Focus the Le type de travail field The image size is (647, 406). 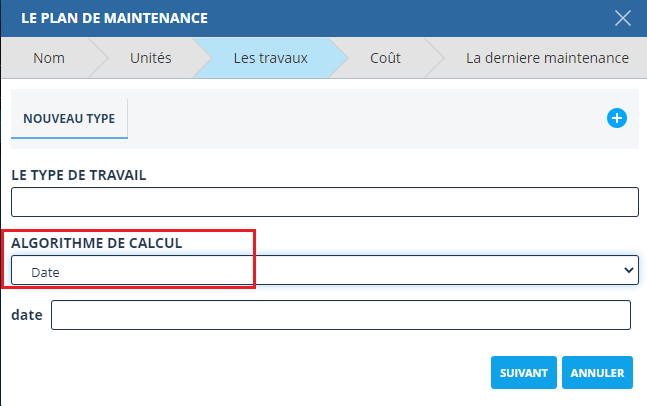324,202
